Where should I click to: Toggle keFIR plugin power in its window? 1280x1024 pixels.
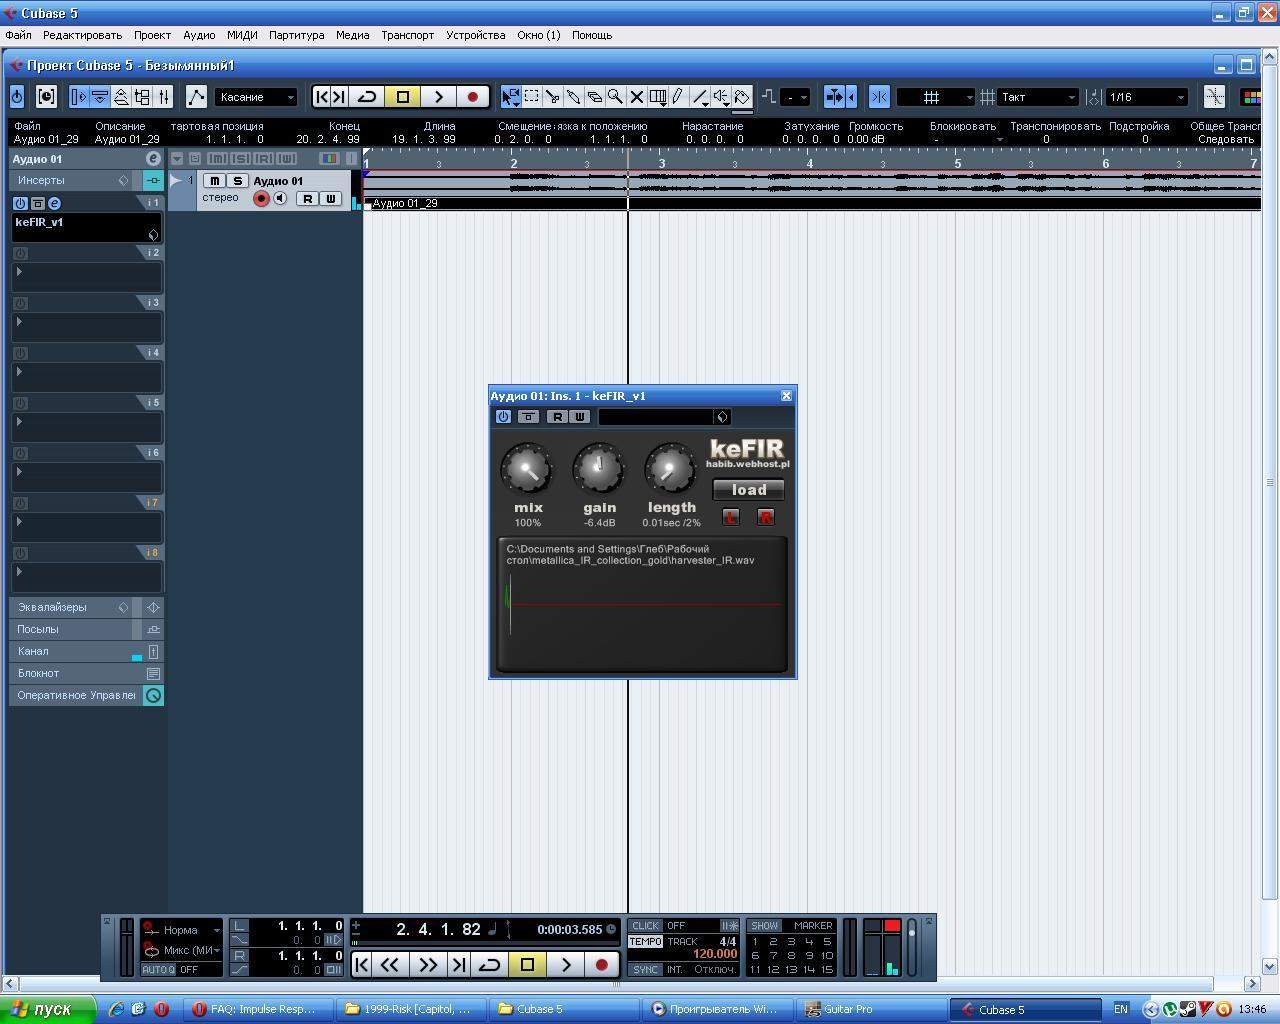click(503, 417)
